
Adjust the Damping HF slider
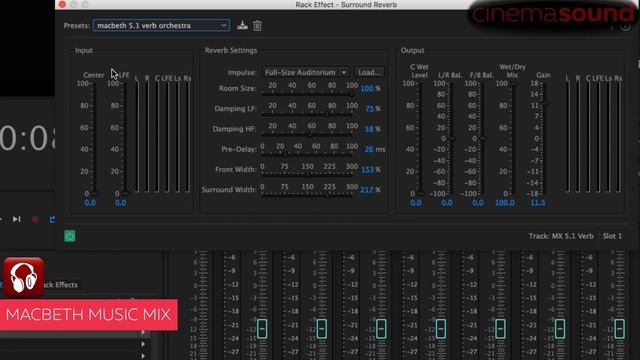click(307, 134)
